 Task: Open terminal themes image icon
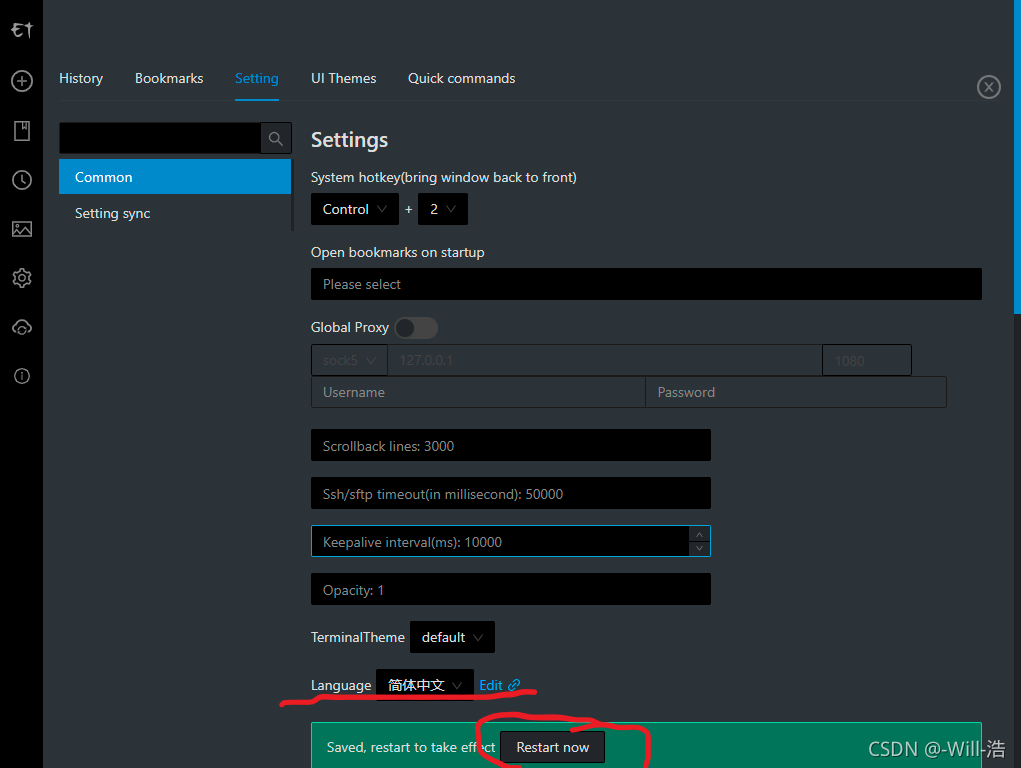click(22, 229)
